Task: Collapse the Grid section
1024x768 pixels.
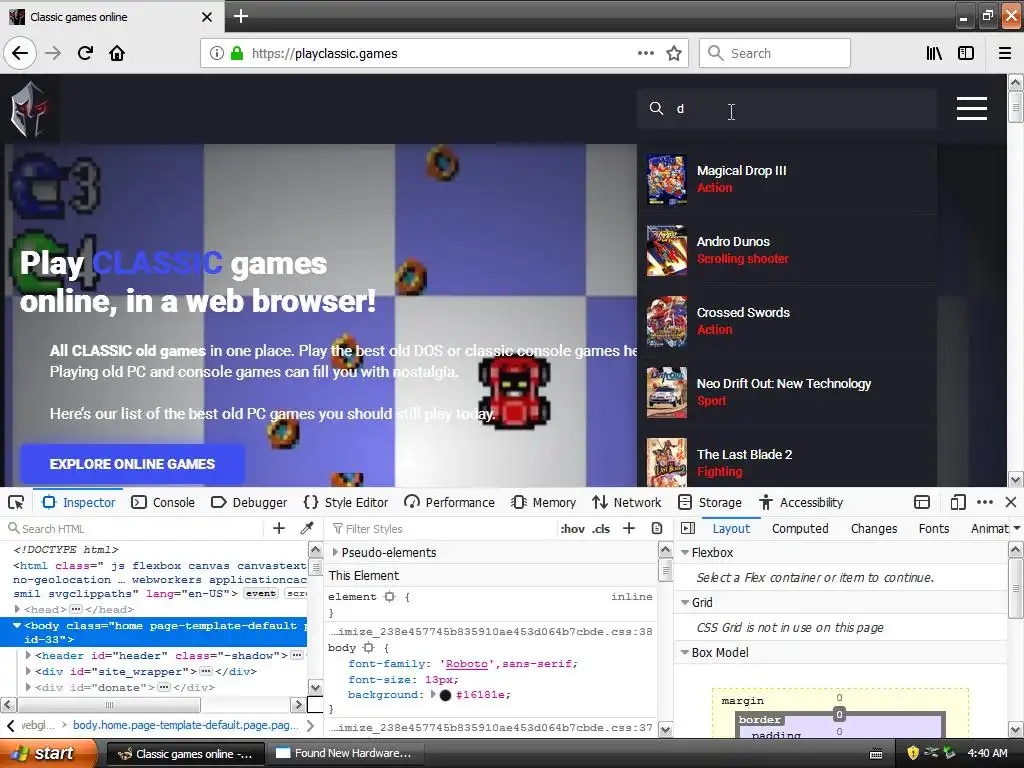Action: (x=685, y=602)
